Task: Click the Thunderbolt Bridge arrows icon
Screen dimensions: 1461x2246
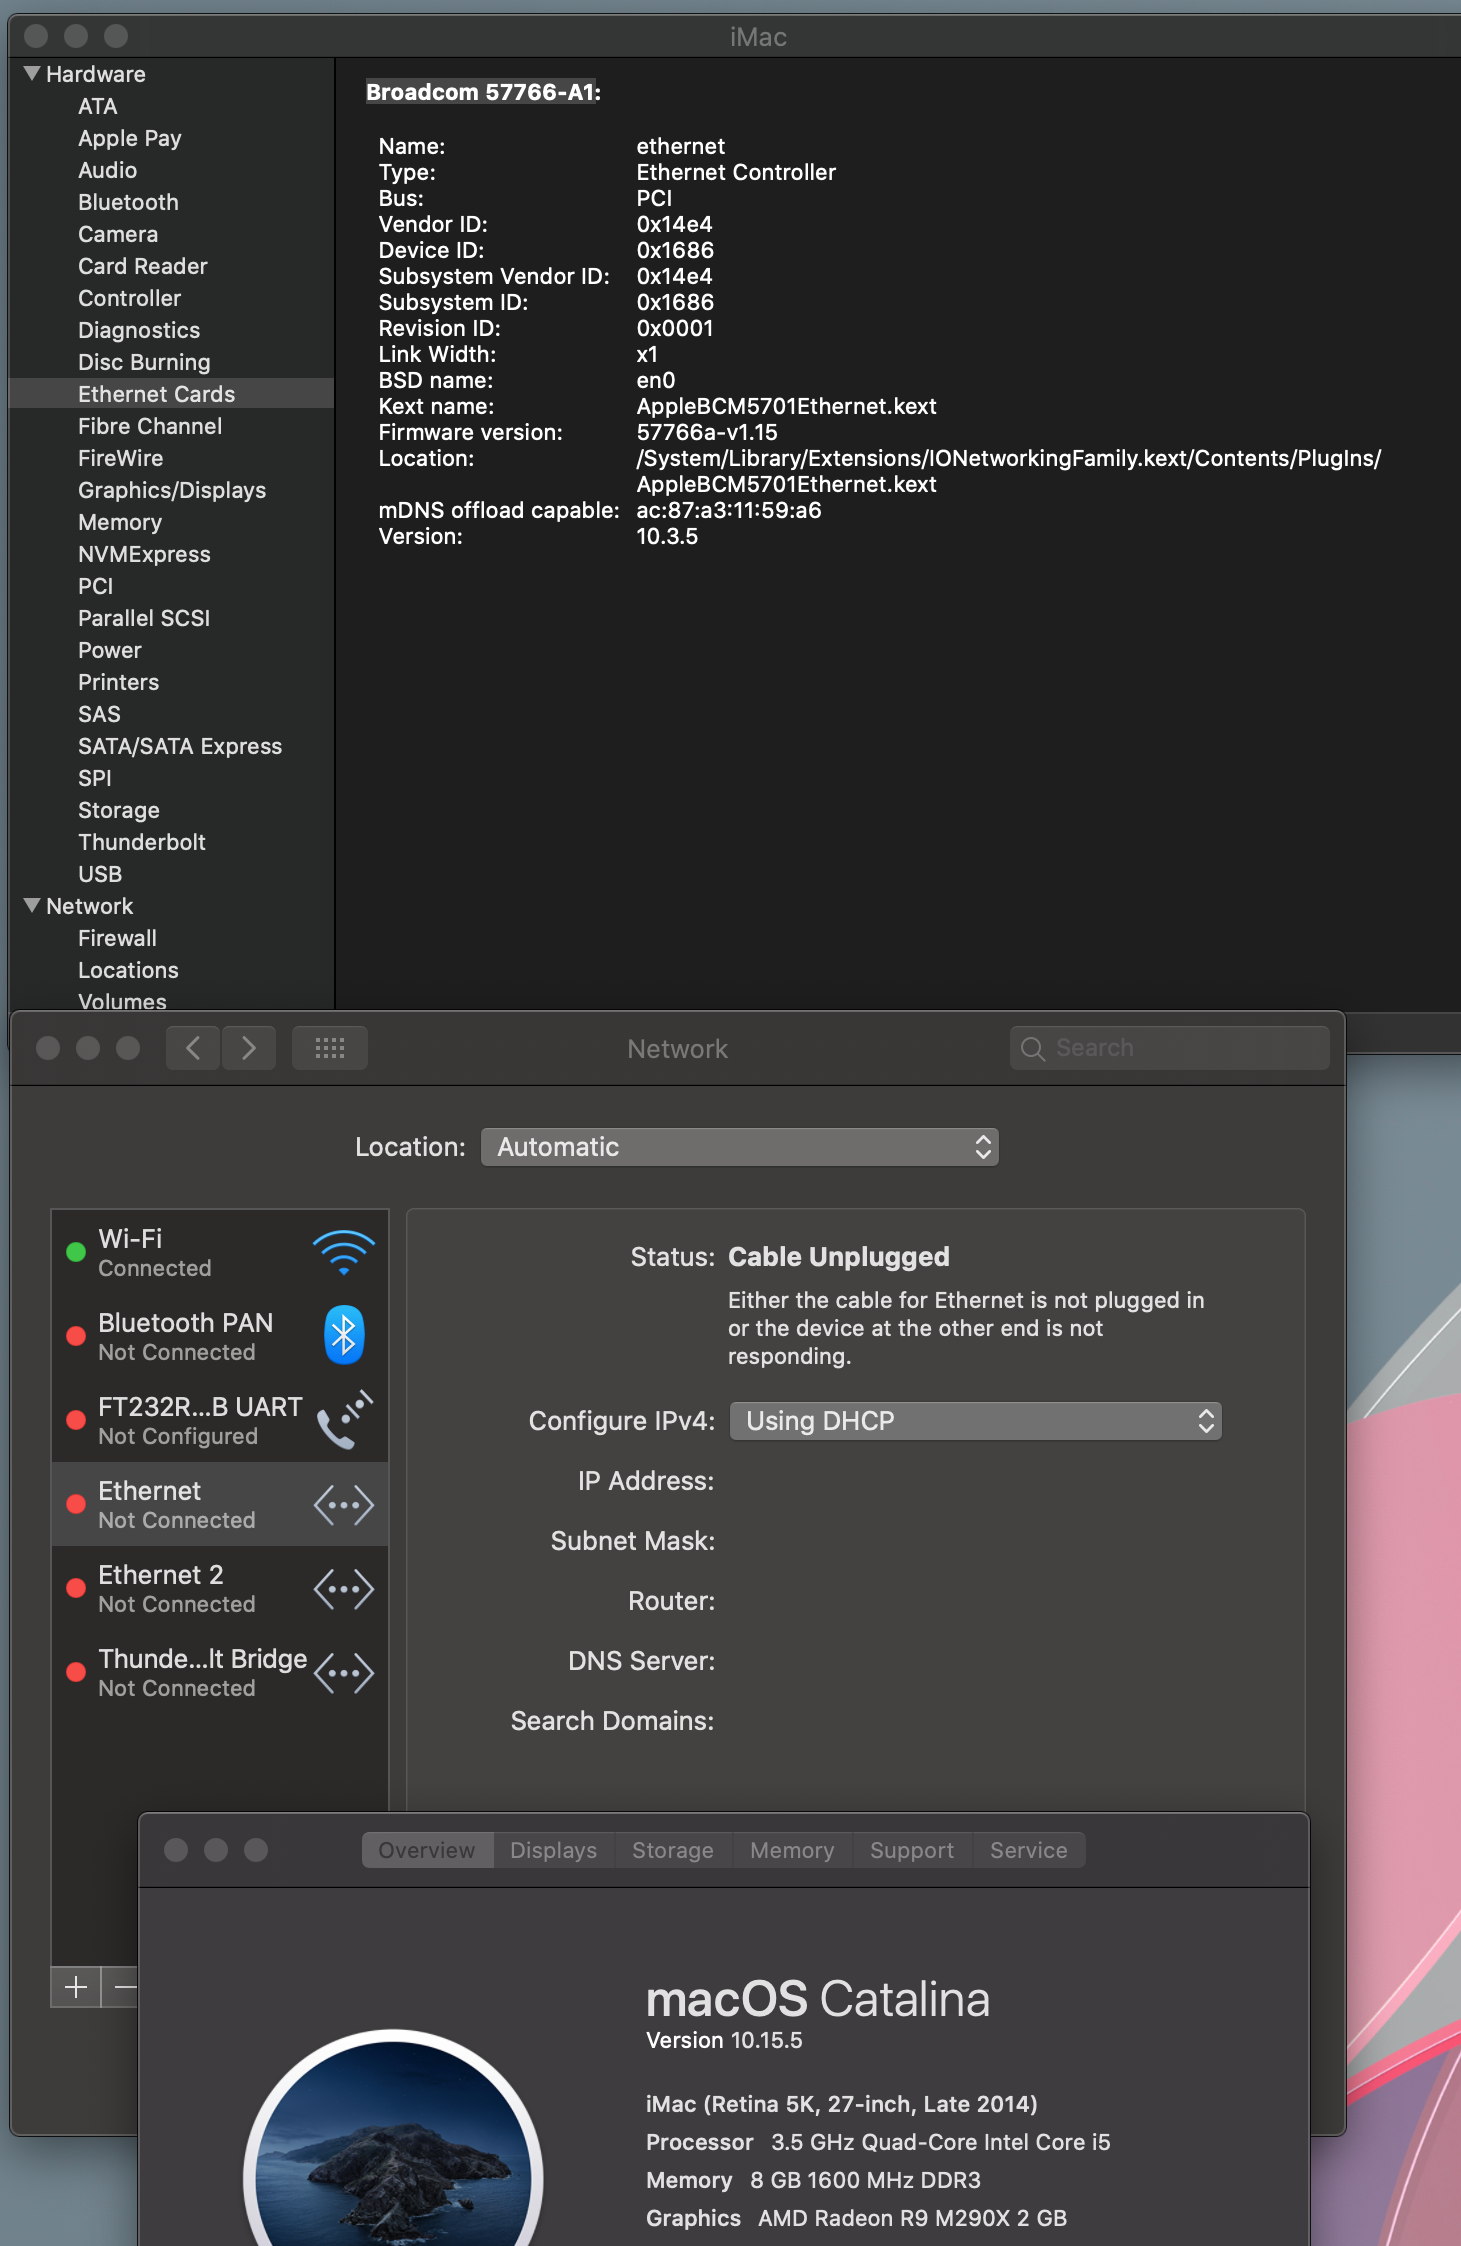Action: (344, 1672)
